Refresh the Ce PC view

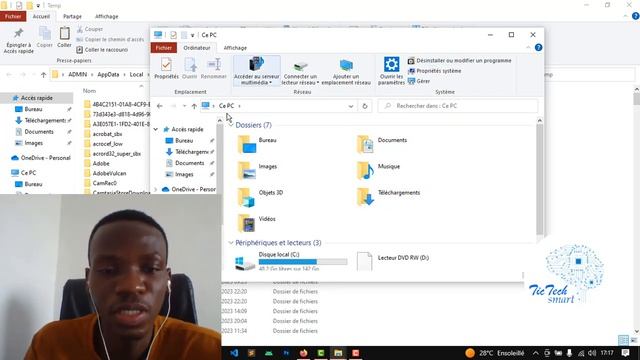point(365,106)
